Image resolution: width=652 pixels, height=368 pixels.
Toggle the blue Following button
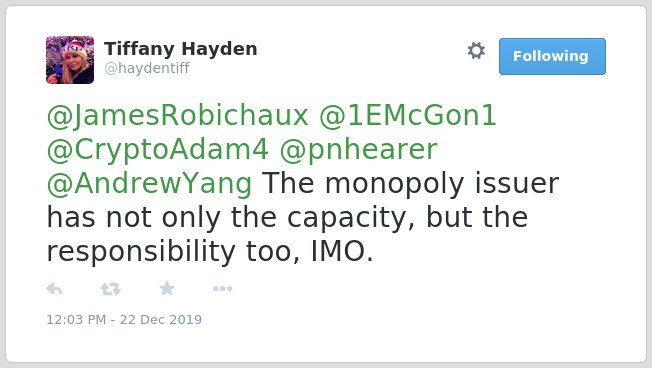coord(552,57)
